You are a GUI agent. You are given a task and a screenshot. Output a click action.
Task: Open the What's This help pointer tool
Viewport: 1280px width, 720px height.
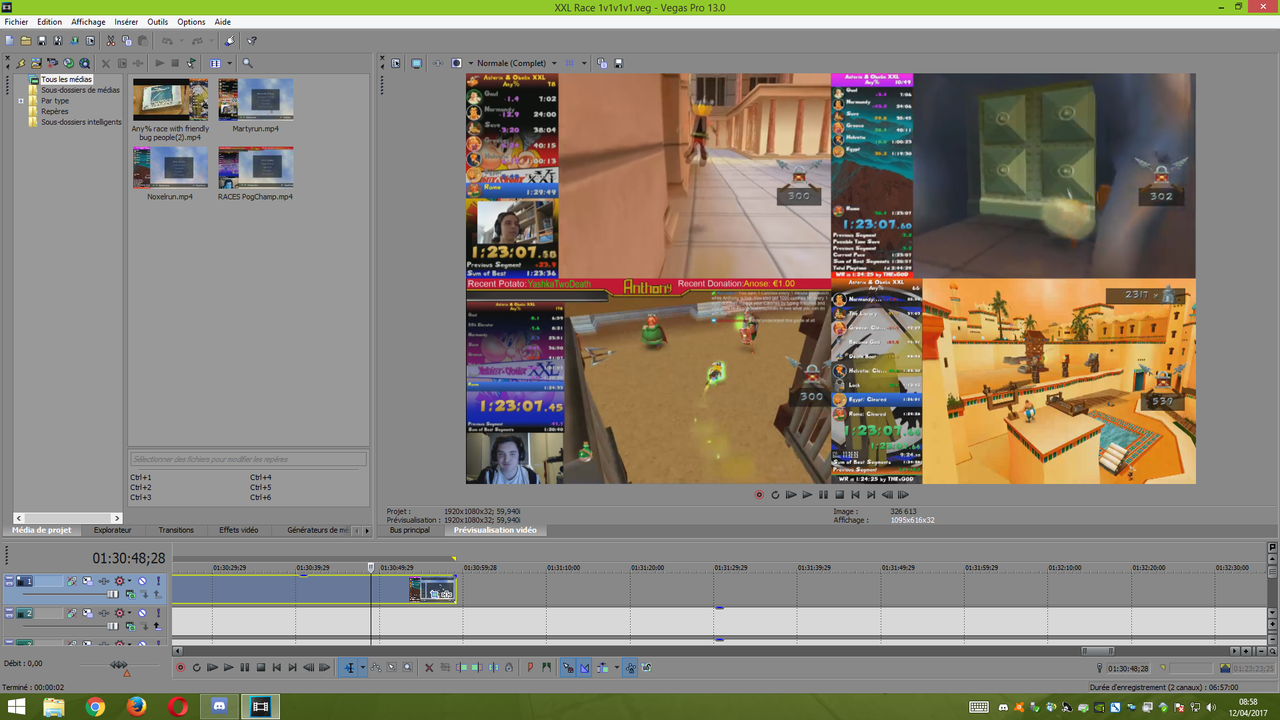click(x=251, y=41)
